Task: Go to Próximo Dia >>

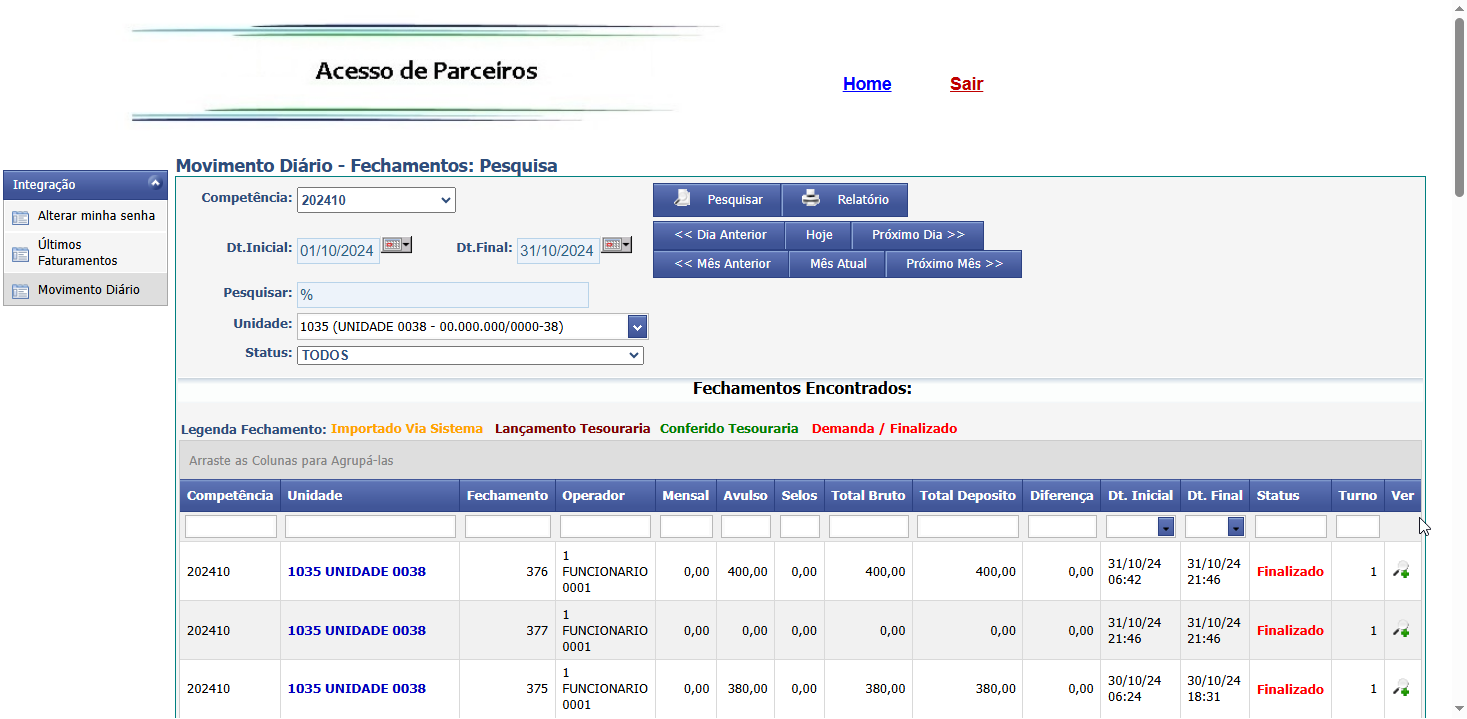Action: [x=918, y=235]
